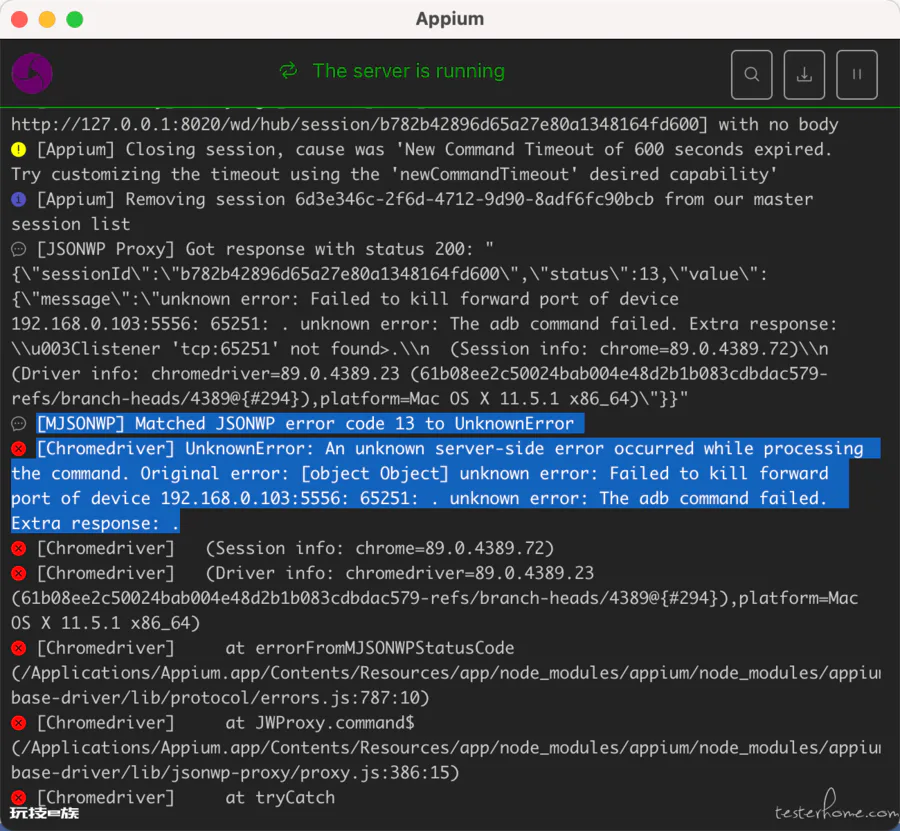Viewport: 900px width, 831px height.
Task: Click the 'http://127.0.0.1:8020/wd/hub/session' URL line
Action: pos(425,125)
